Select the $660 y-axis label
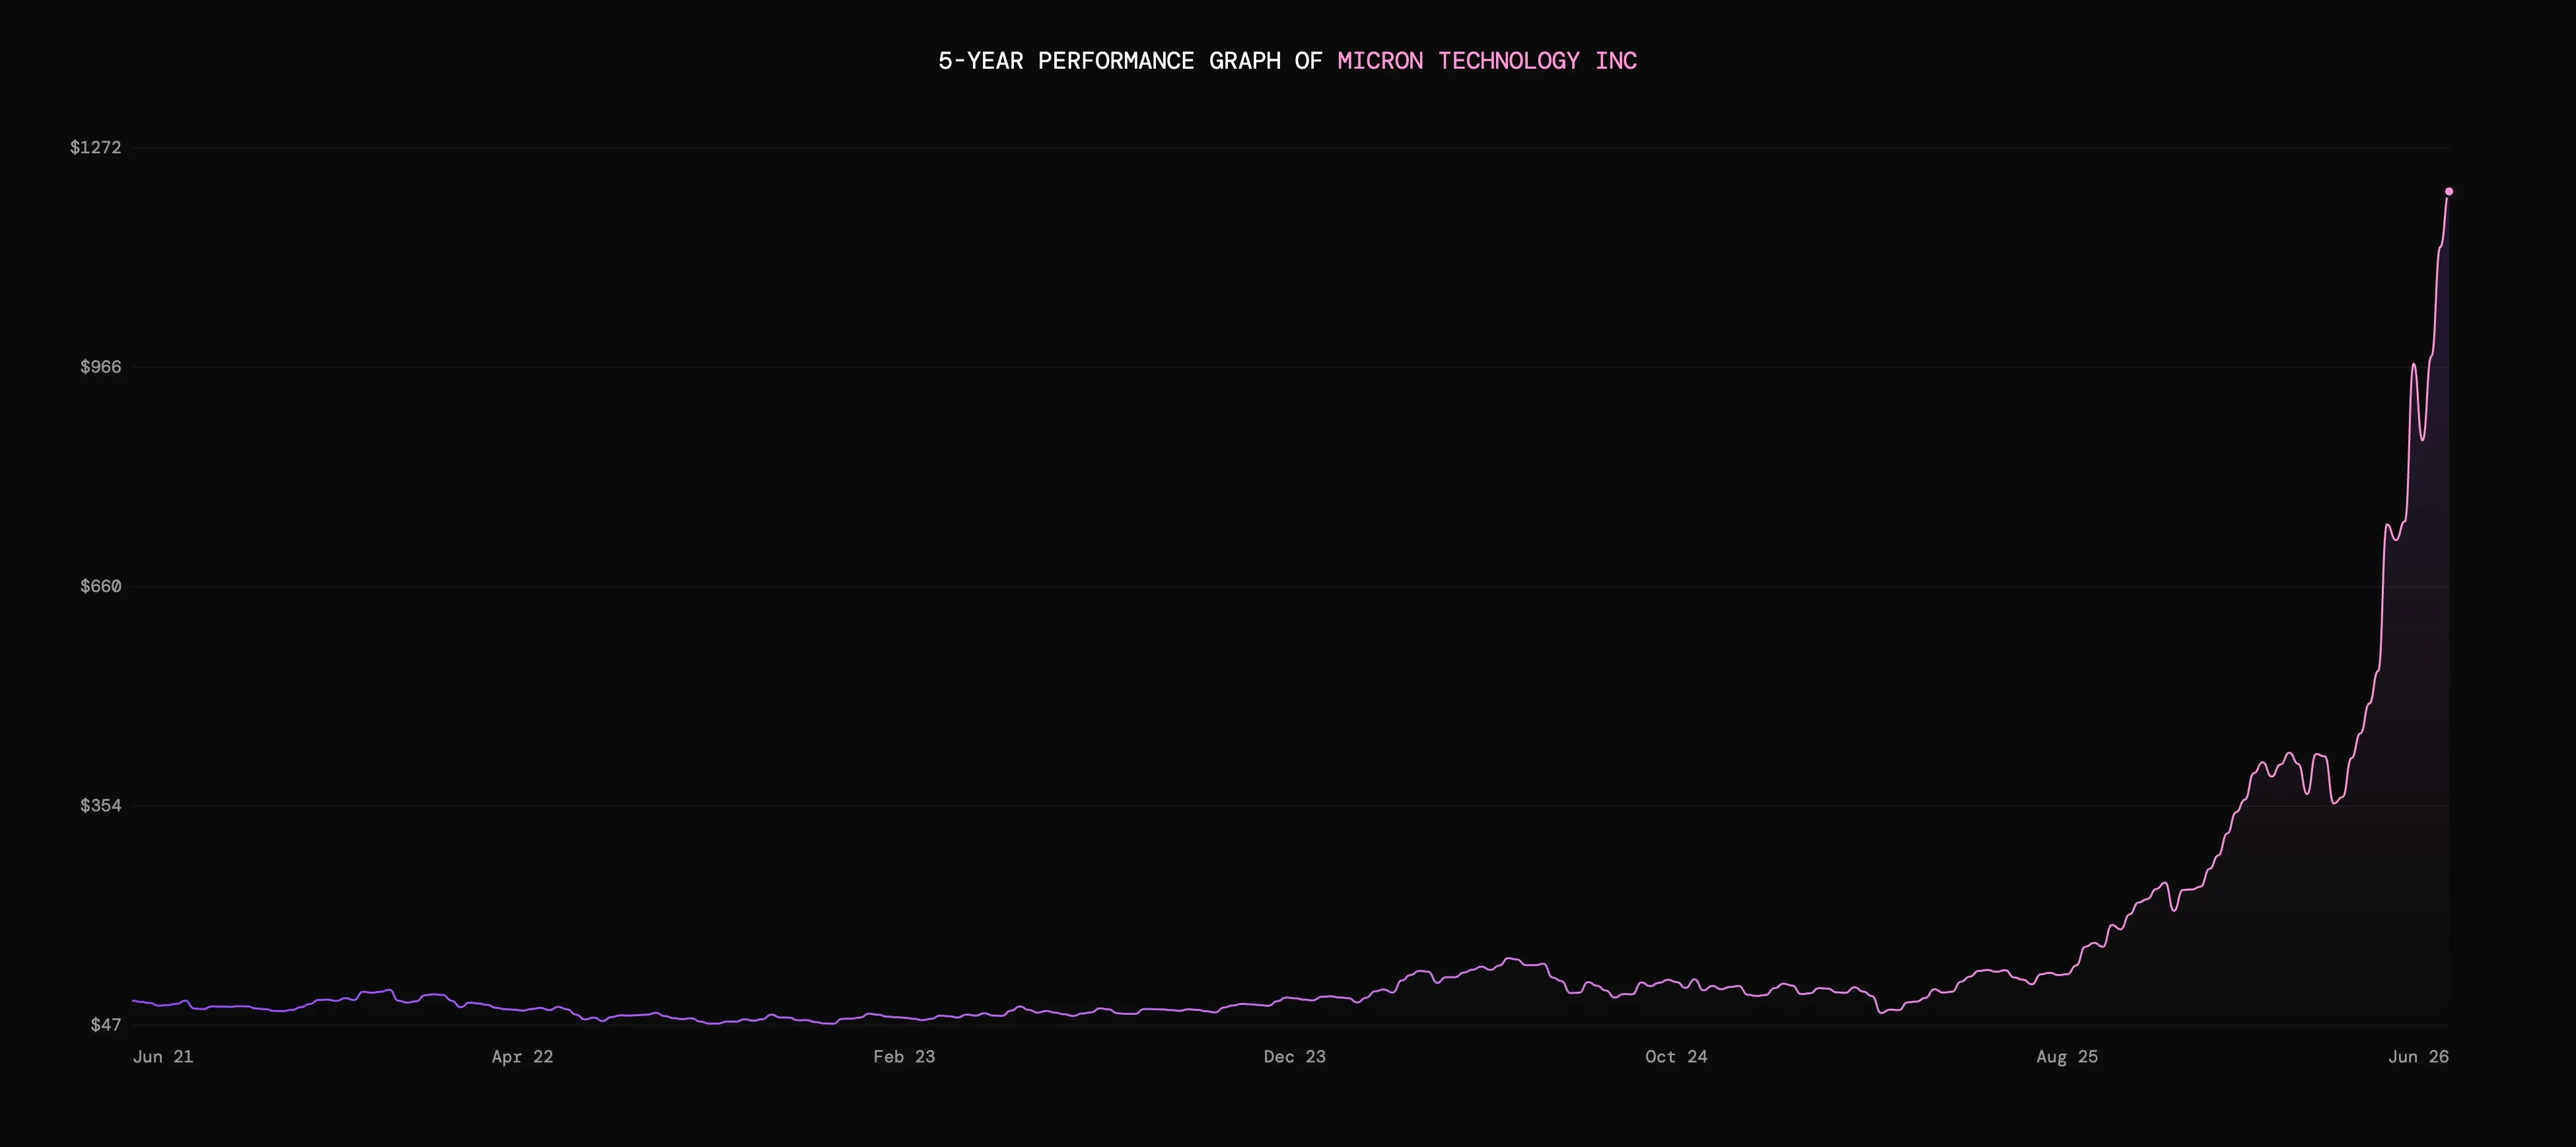Viewport: 2576px width, 1147px height. [x=101, y=586]
